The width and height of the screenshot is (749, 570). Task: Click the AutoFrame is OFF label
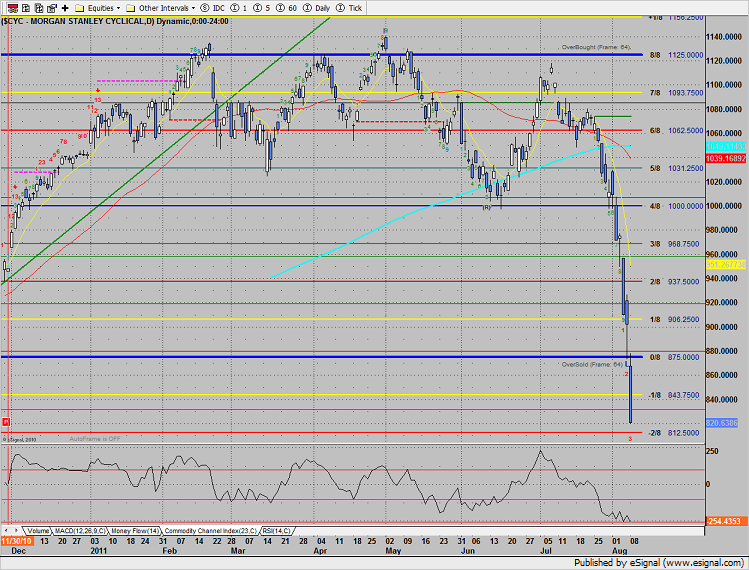point(95,439)
